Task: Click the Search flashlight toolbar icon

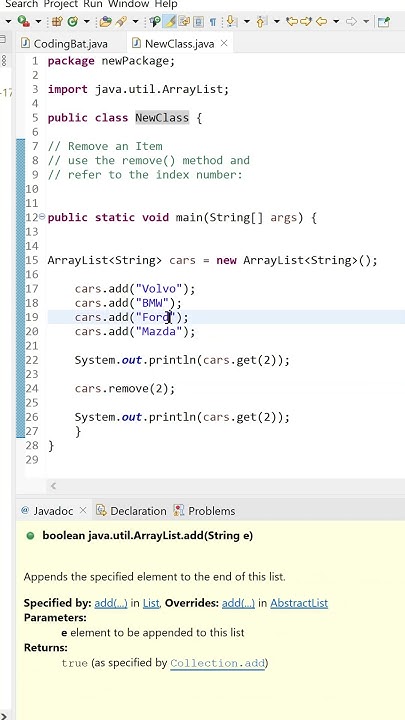Action: tap(122, 21)
